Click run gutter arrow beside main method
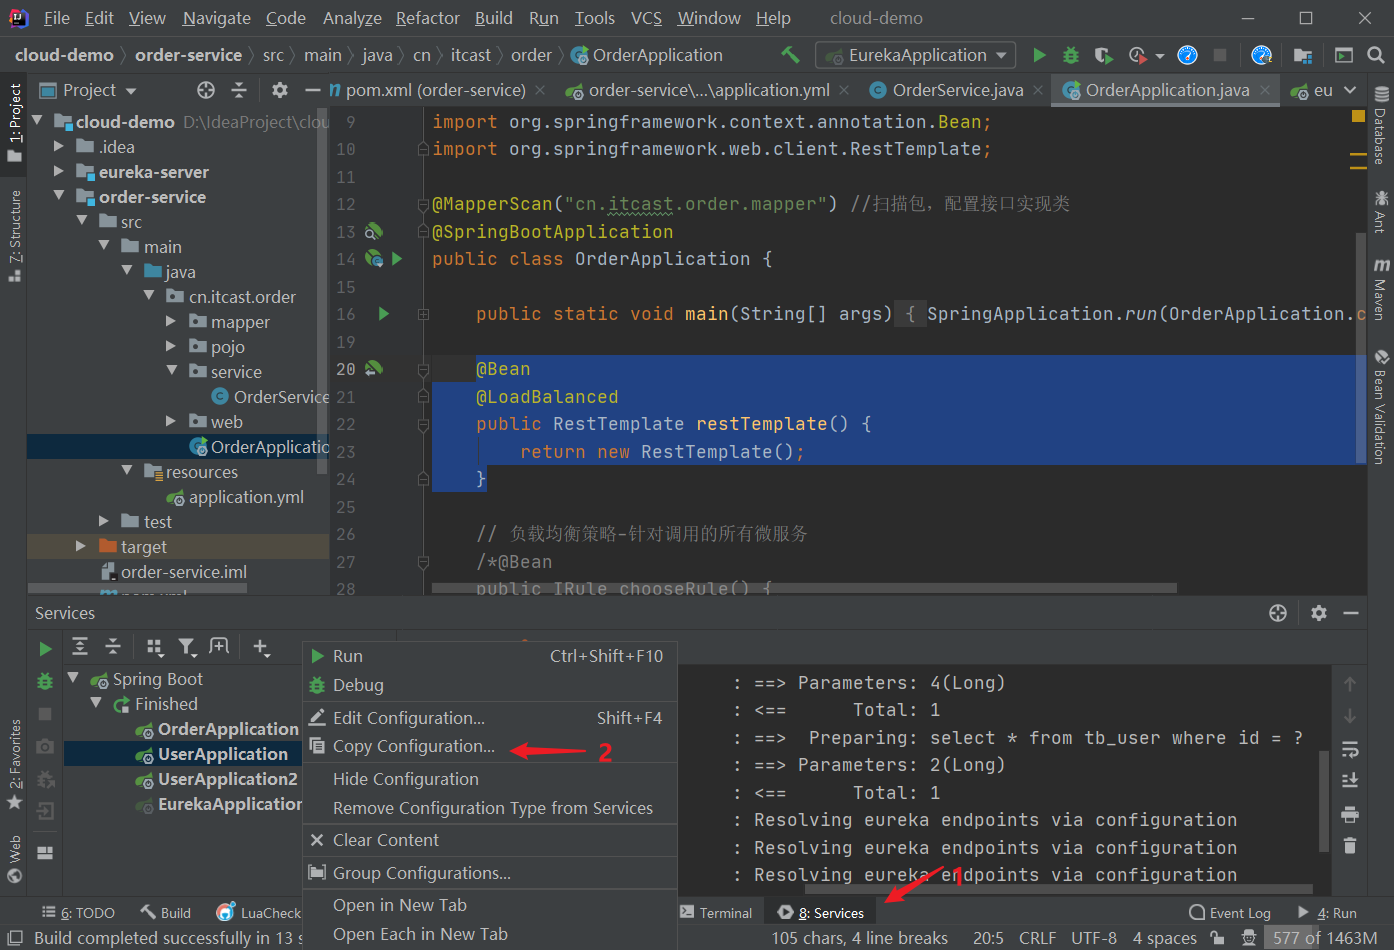This screenshot has width=1394, height=950. pyautogui.click(x=383, y=314)
